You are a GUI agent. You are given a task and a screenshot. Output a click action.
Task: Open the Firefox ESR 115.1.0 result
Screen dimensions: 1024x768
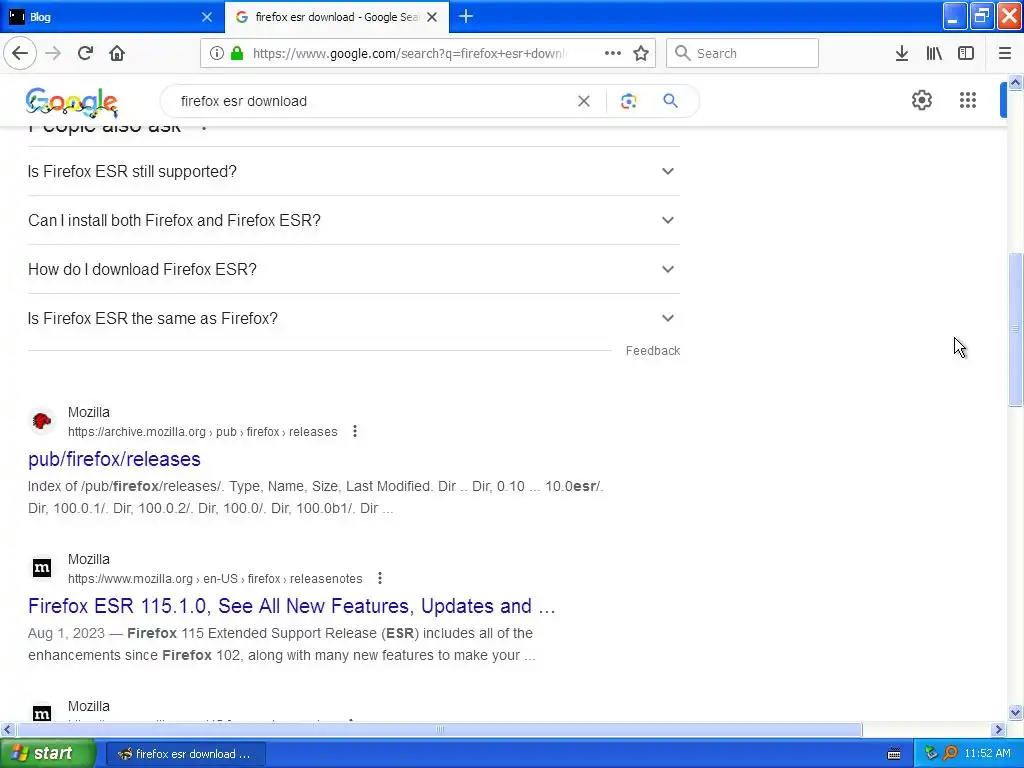click(x=291, y=606)
